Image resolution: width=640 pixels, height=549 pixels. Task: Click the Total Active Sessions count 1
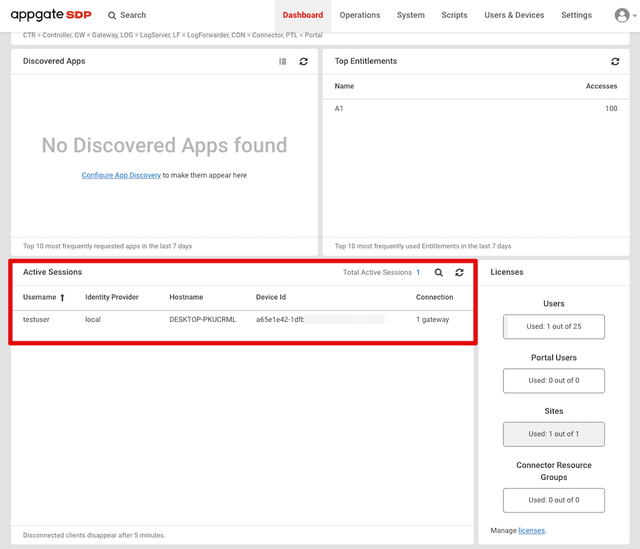point(418,272)
